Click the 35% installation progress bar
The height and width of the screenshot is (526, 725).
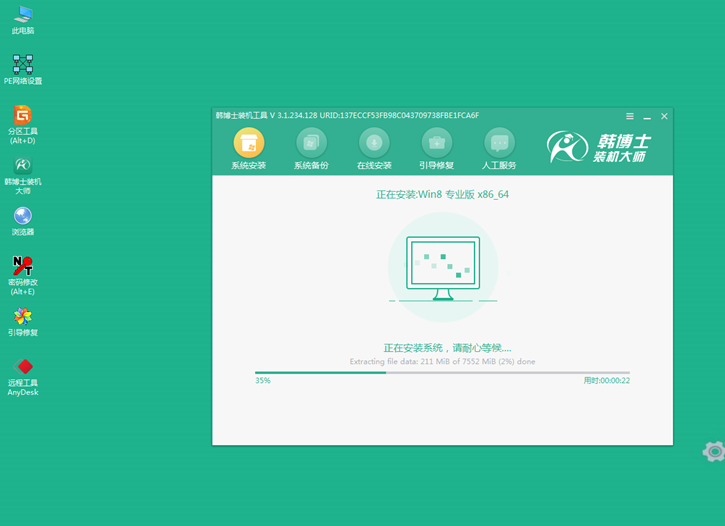[x=442, y=372]
